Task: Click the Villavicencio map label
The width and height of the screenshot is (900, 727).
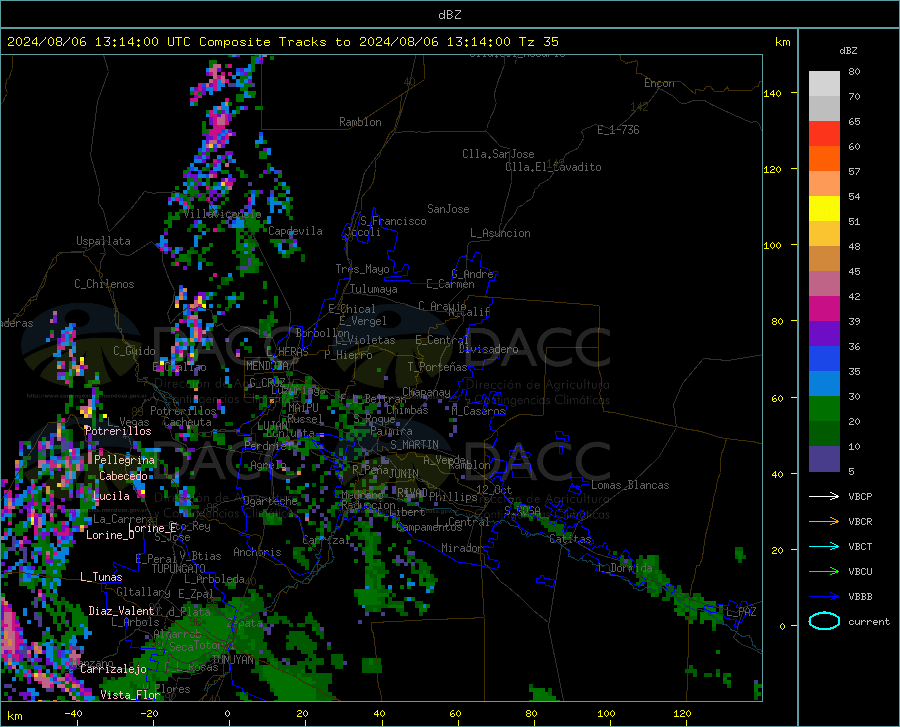Action: pos(223,214)
